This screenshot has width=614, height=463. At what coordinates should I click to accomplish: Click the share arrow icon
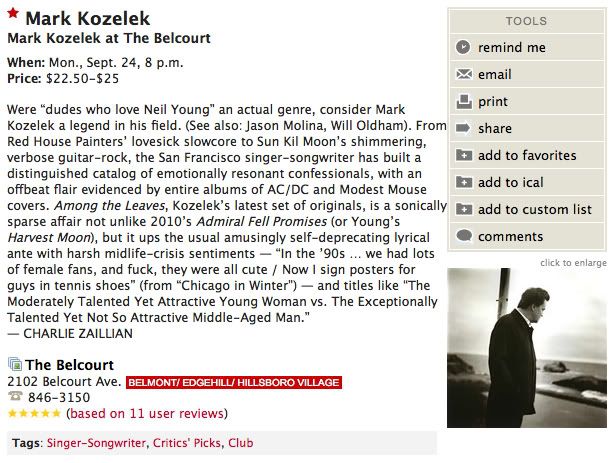coord(463,128)
